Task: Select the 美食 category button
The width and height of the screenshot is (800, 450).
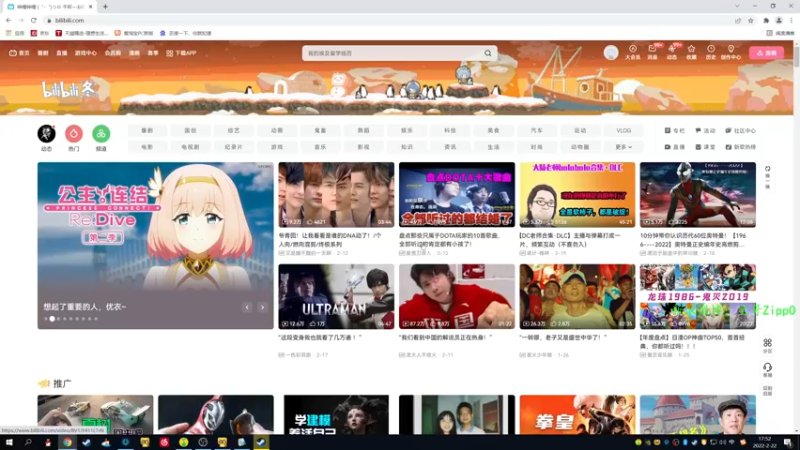Action: (493, 131)
